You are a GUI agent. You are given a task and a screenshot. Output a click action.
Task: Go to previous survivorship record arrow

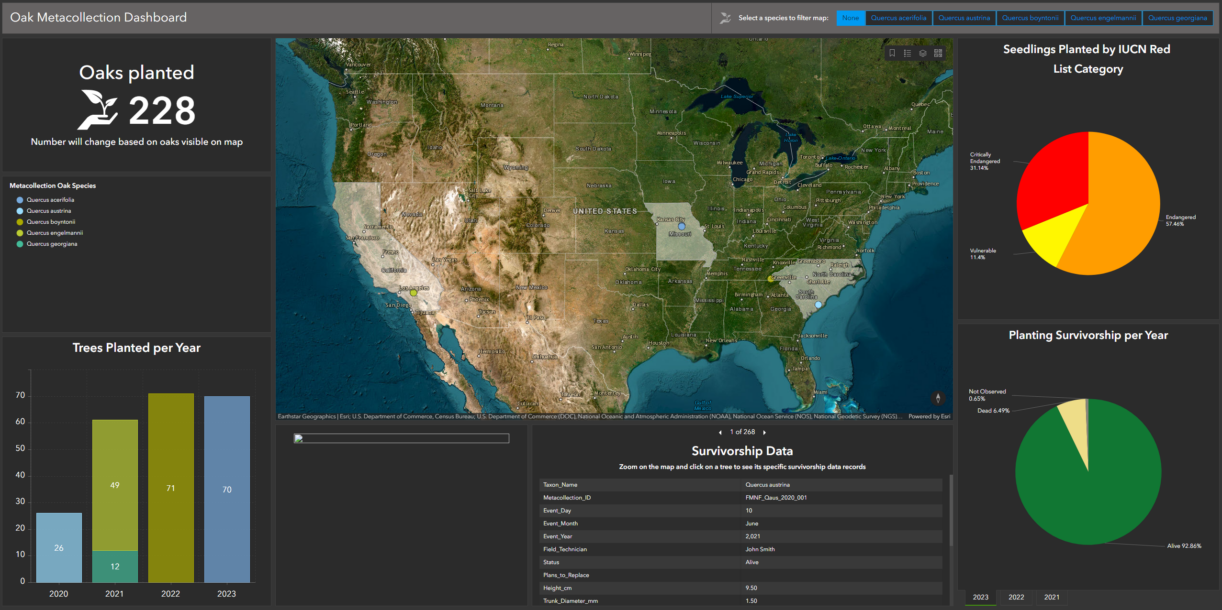point(722,432)
